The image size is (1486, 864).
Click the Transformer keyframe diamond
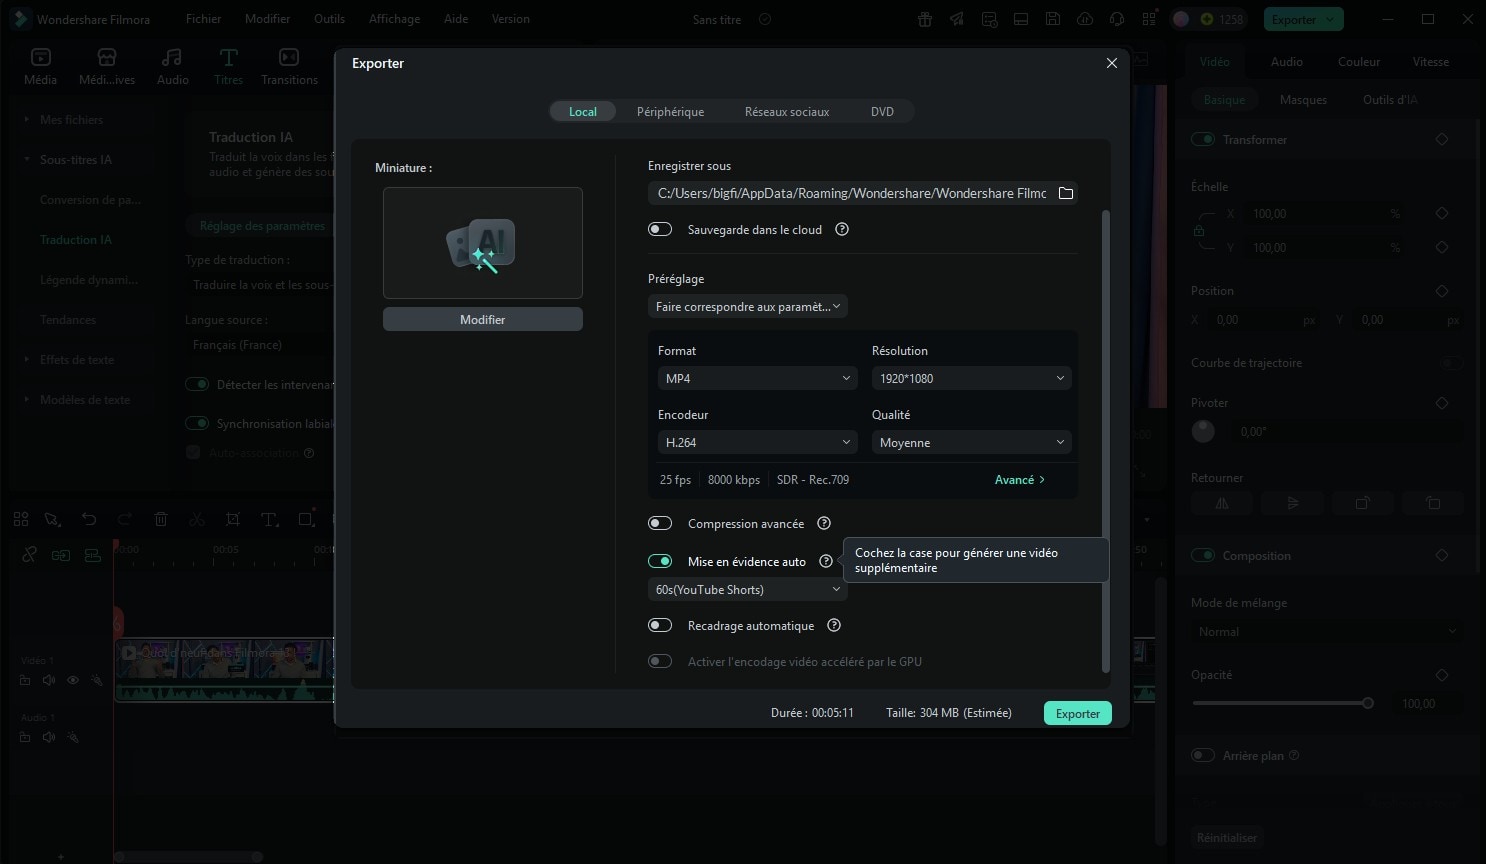pos(1442,139)
